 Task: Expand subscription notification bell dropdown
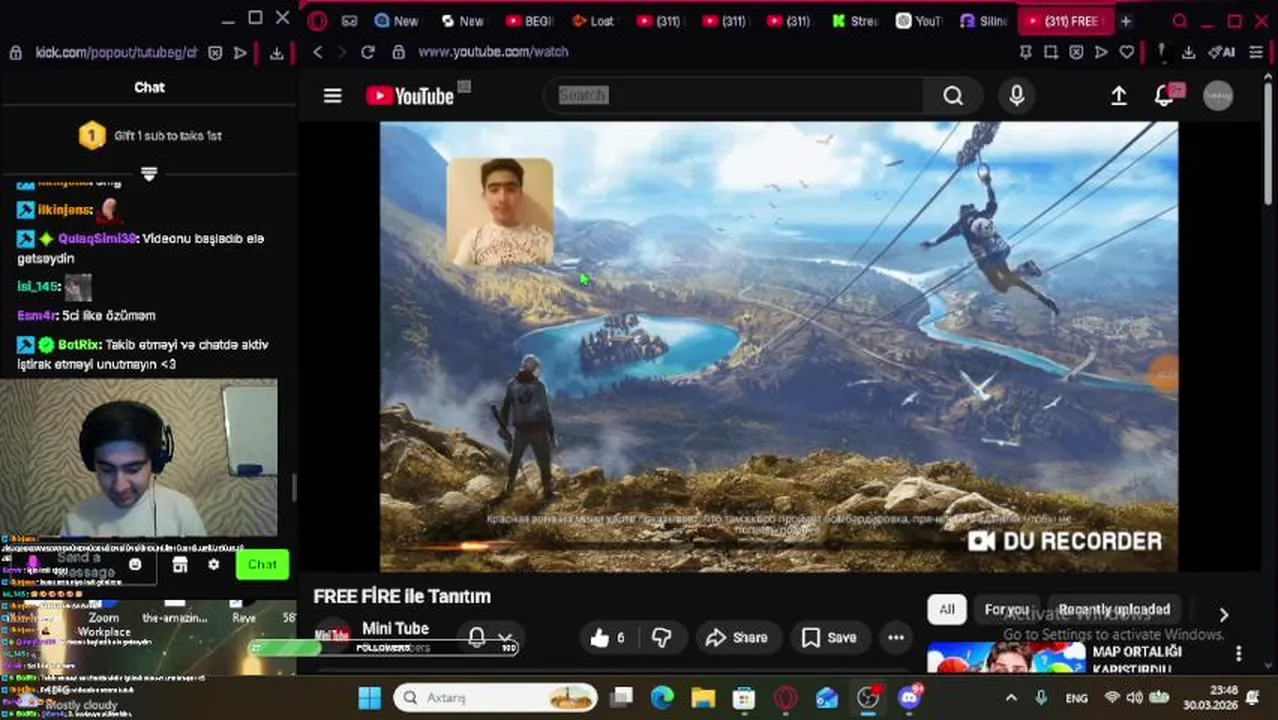coord(490,637)
